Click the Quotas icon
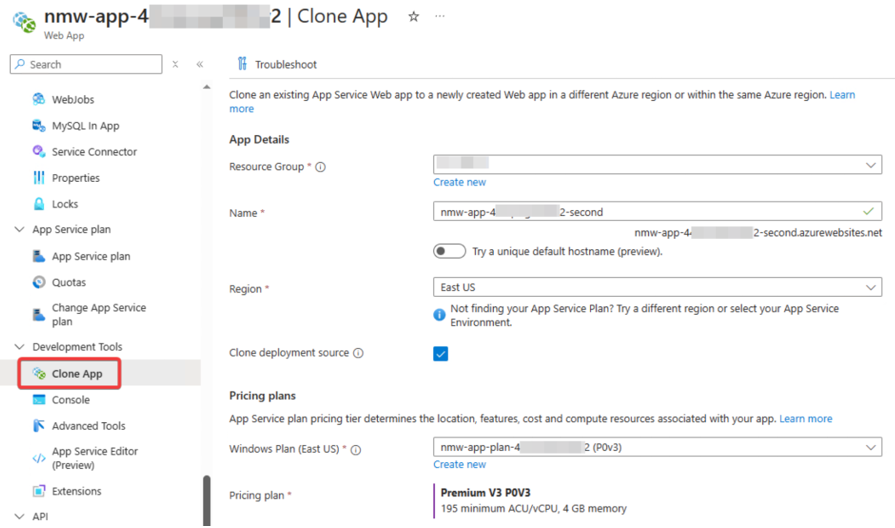The height and width of the screenshot is (528, 895). click(x=39, y=282)
